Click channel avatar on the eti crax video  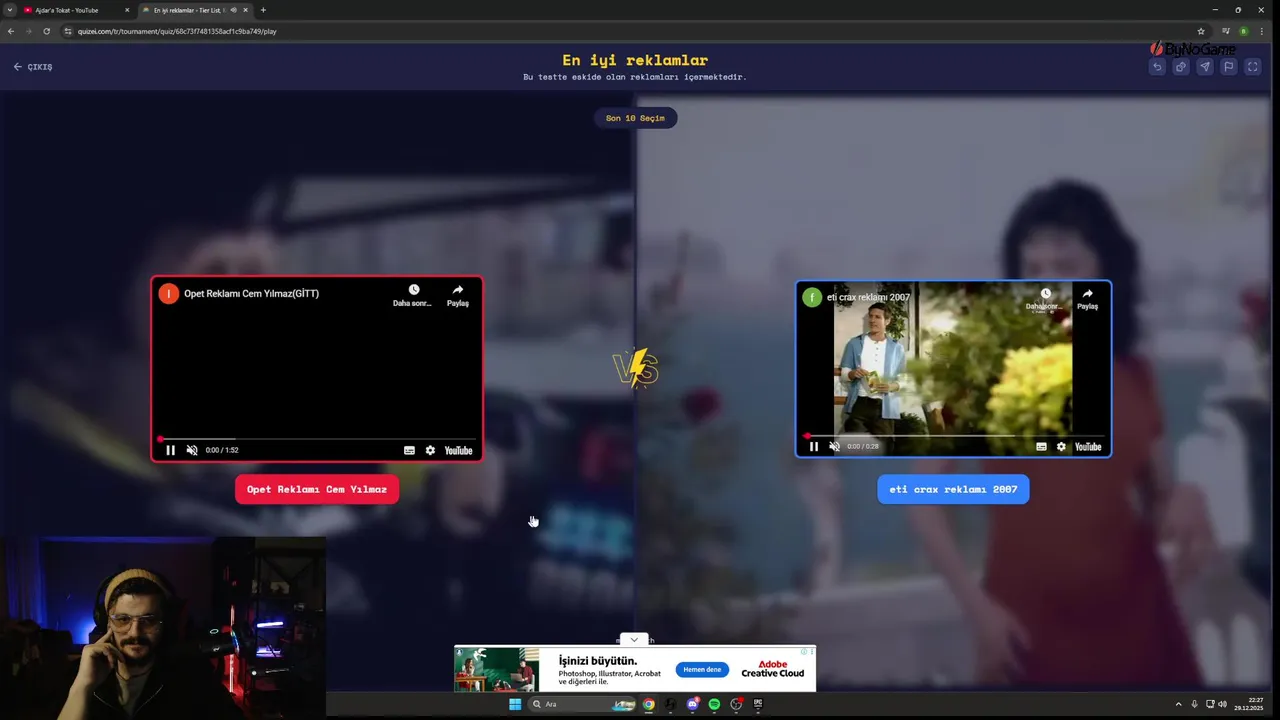click(x=813, y=297)
